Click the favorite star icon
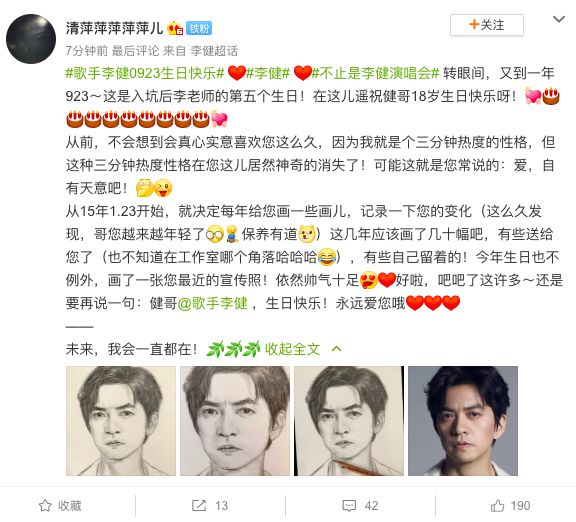The image size is (576, 522). pyautogui.click(x=45, y=506)
